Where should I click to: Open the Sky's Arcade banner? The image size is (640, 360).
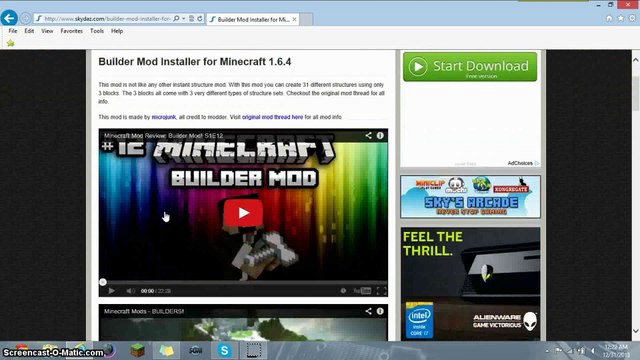[x=470, y=197]
